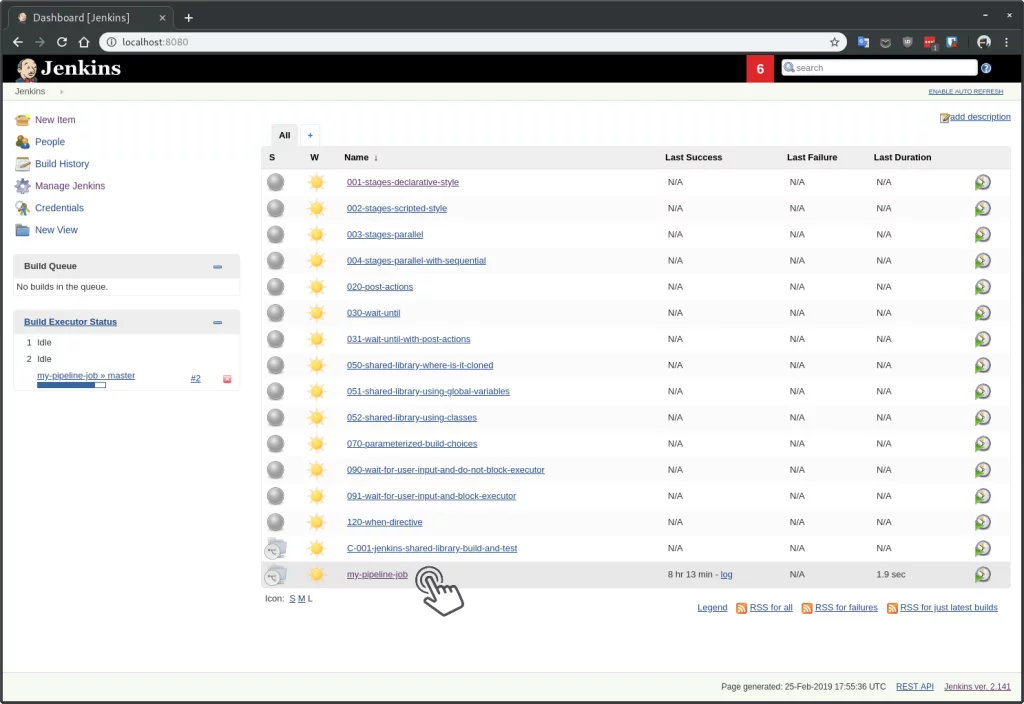Screen dimensions: 1024x704
Task: Open the Legend link
Action: click(712, 608)
